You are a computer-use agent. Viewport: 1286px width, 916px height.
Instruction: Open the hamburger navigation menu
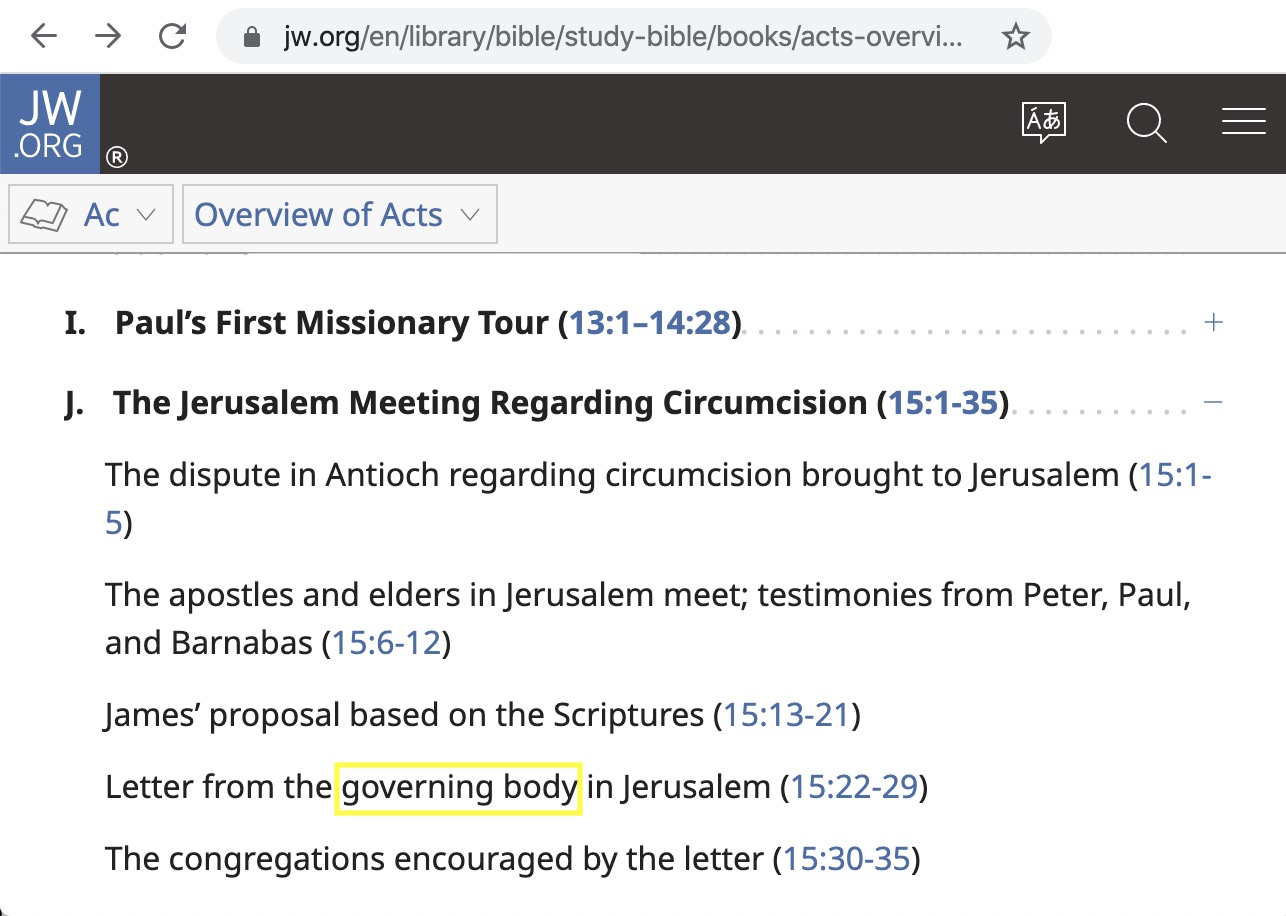pos(1243,122)
